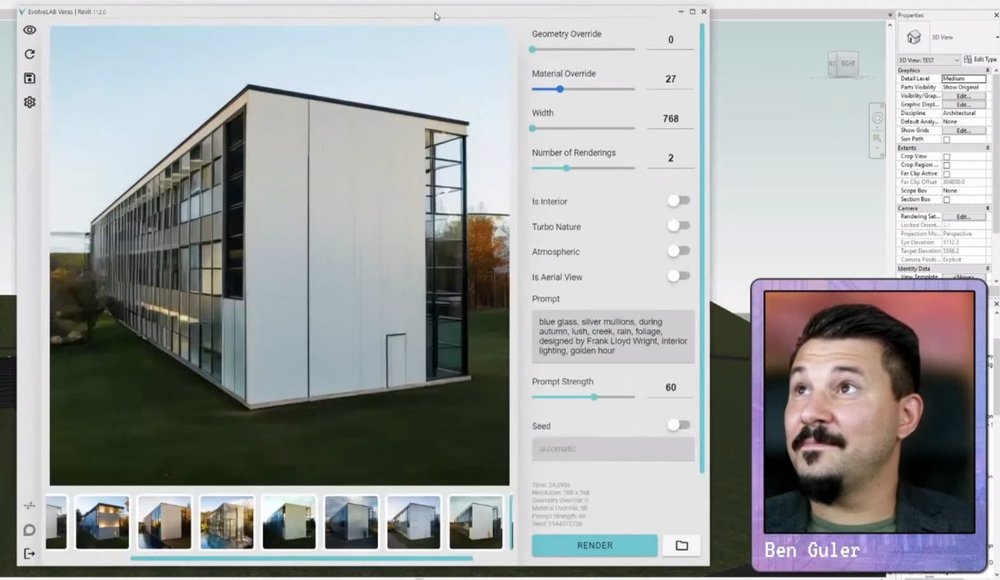This screenshot has height=580, width=1000.
Task: Toggle the Is Interior switch
Action: [x=679, y=201]
